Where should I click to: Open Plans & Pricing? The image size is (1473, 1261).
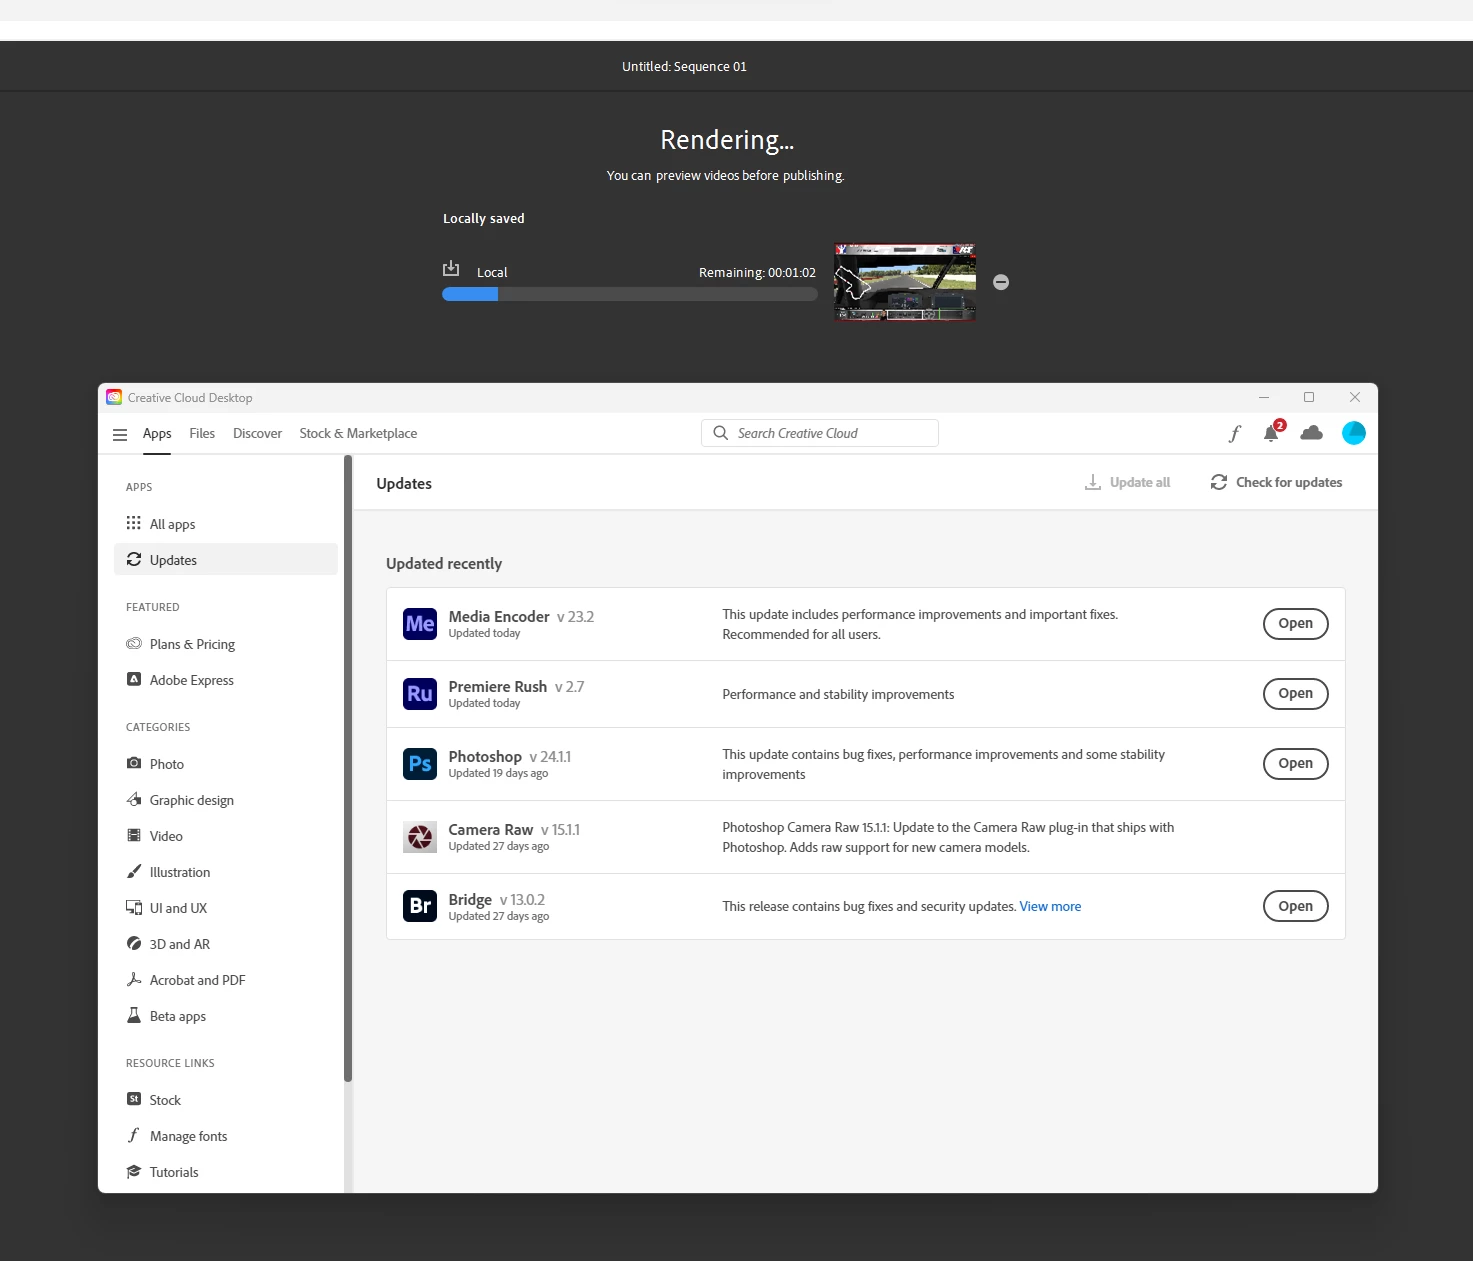click(x=226, y=644)
